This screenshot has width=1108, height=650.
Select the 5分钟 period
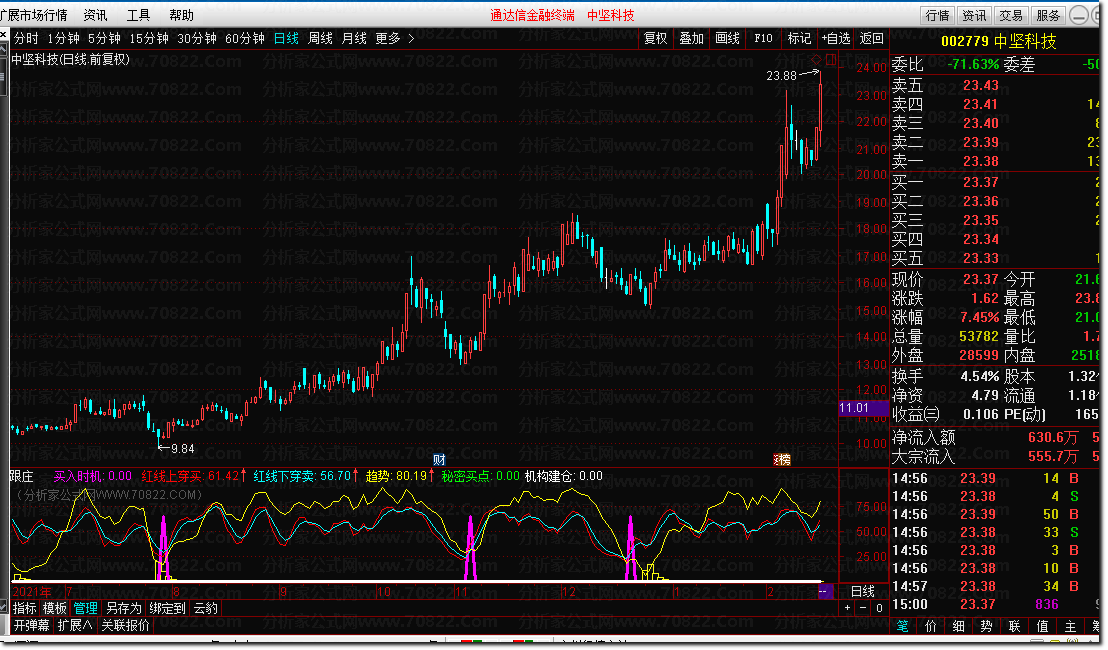click(x=104, y=38)
